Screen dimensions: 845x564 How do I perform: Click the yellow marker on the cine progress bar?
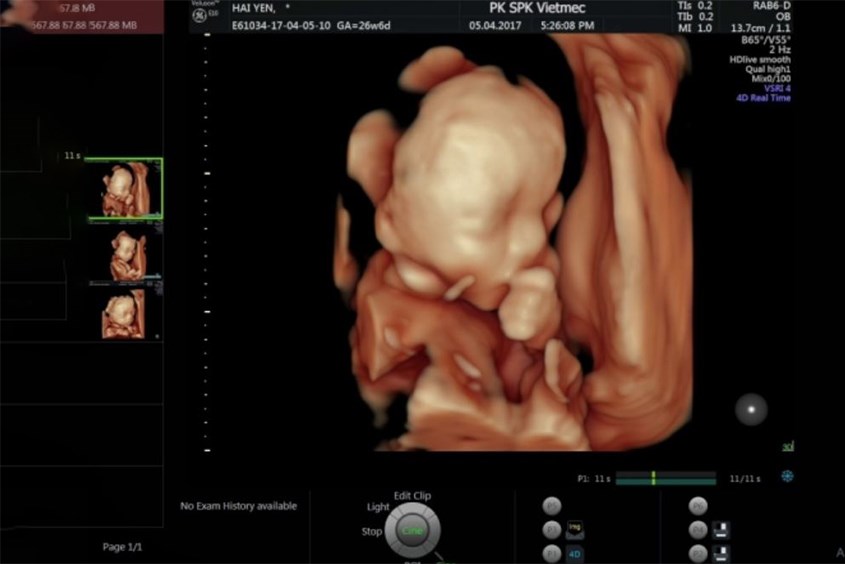[653, 477]
